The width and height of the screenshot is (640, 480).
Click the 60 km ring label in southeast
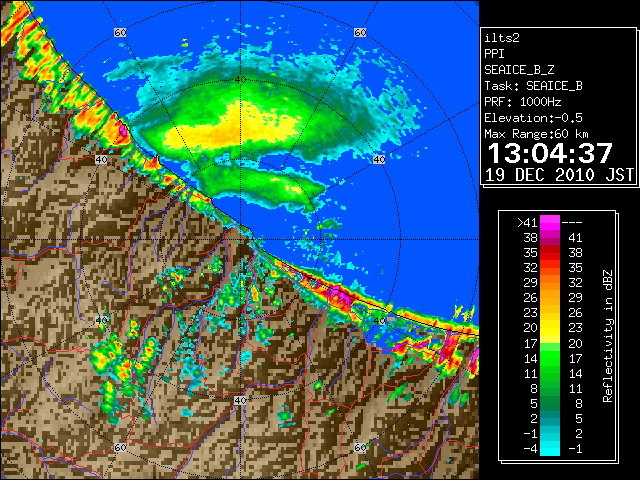pyautogui.click(x=360, y=447)
